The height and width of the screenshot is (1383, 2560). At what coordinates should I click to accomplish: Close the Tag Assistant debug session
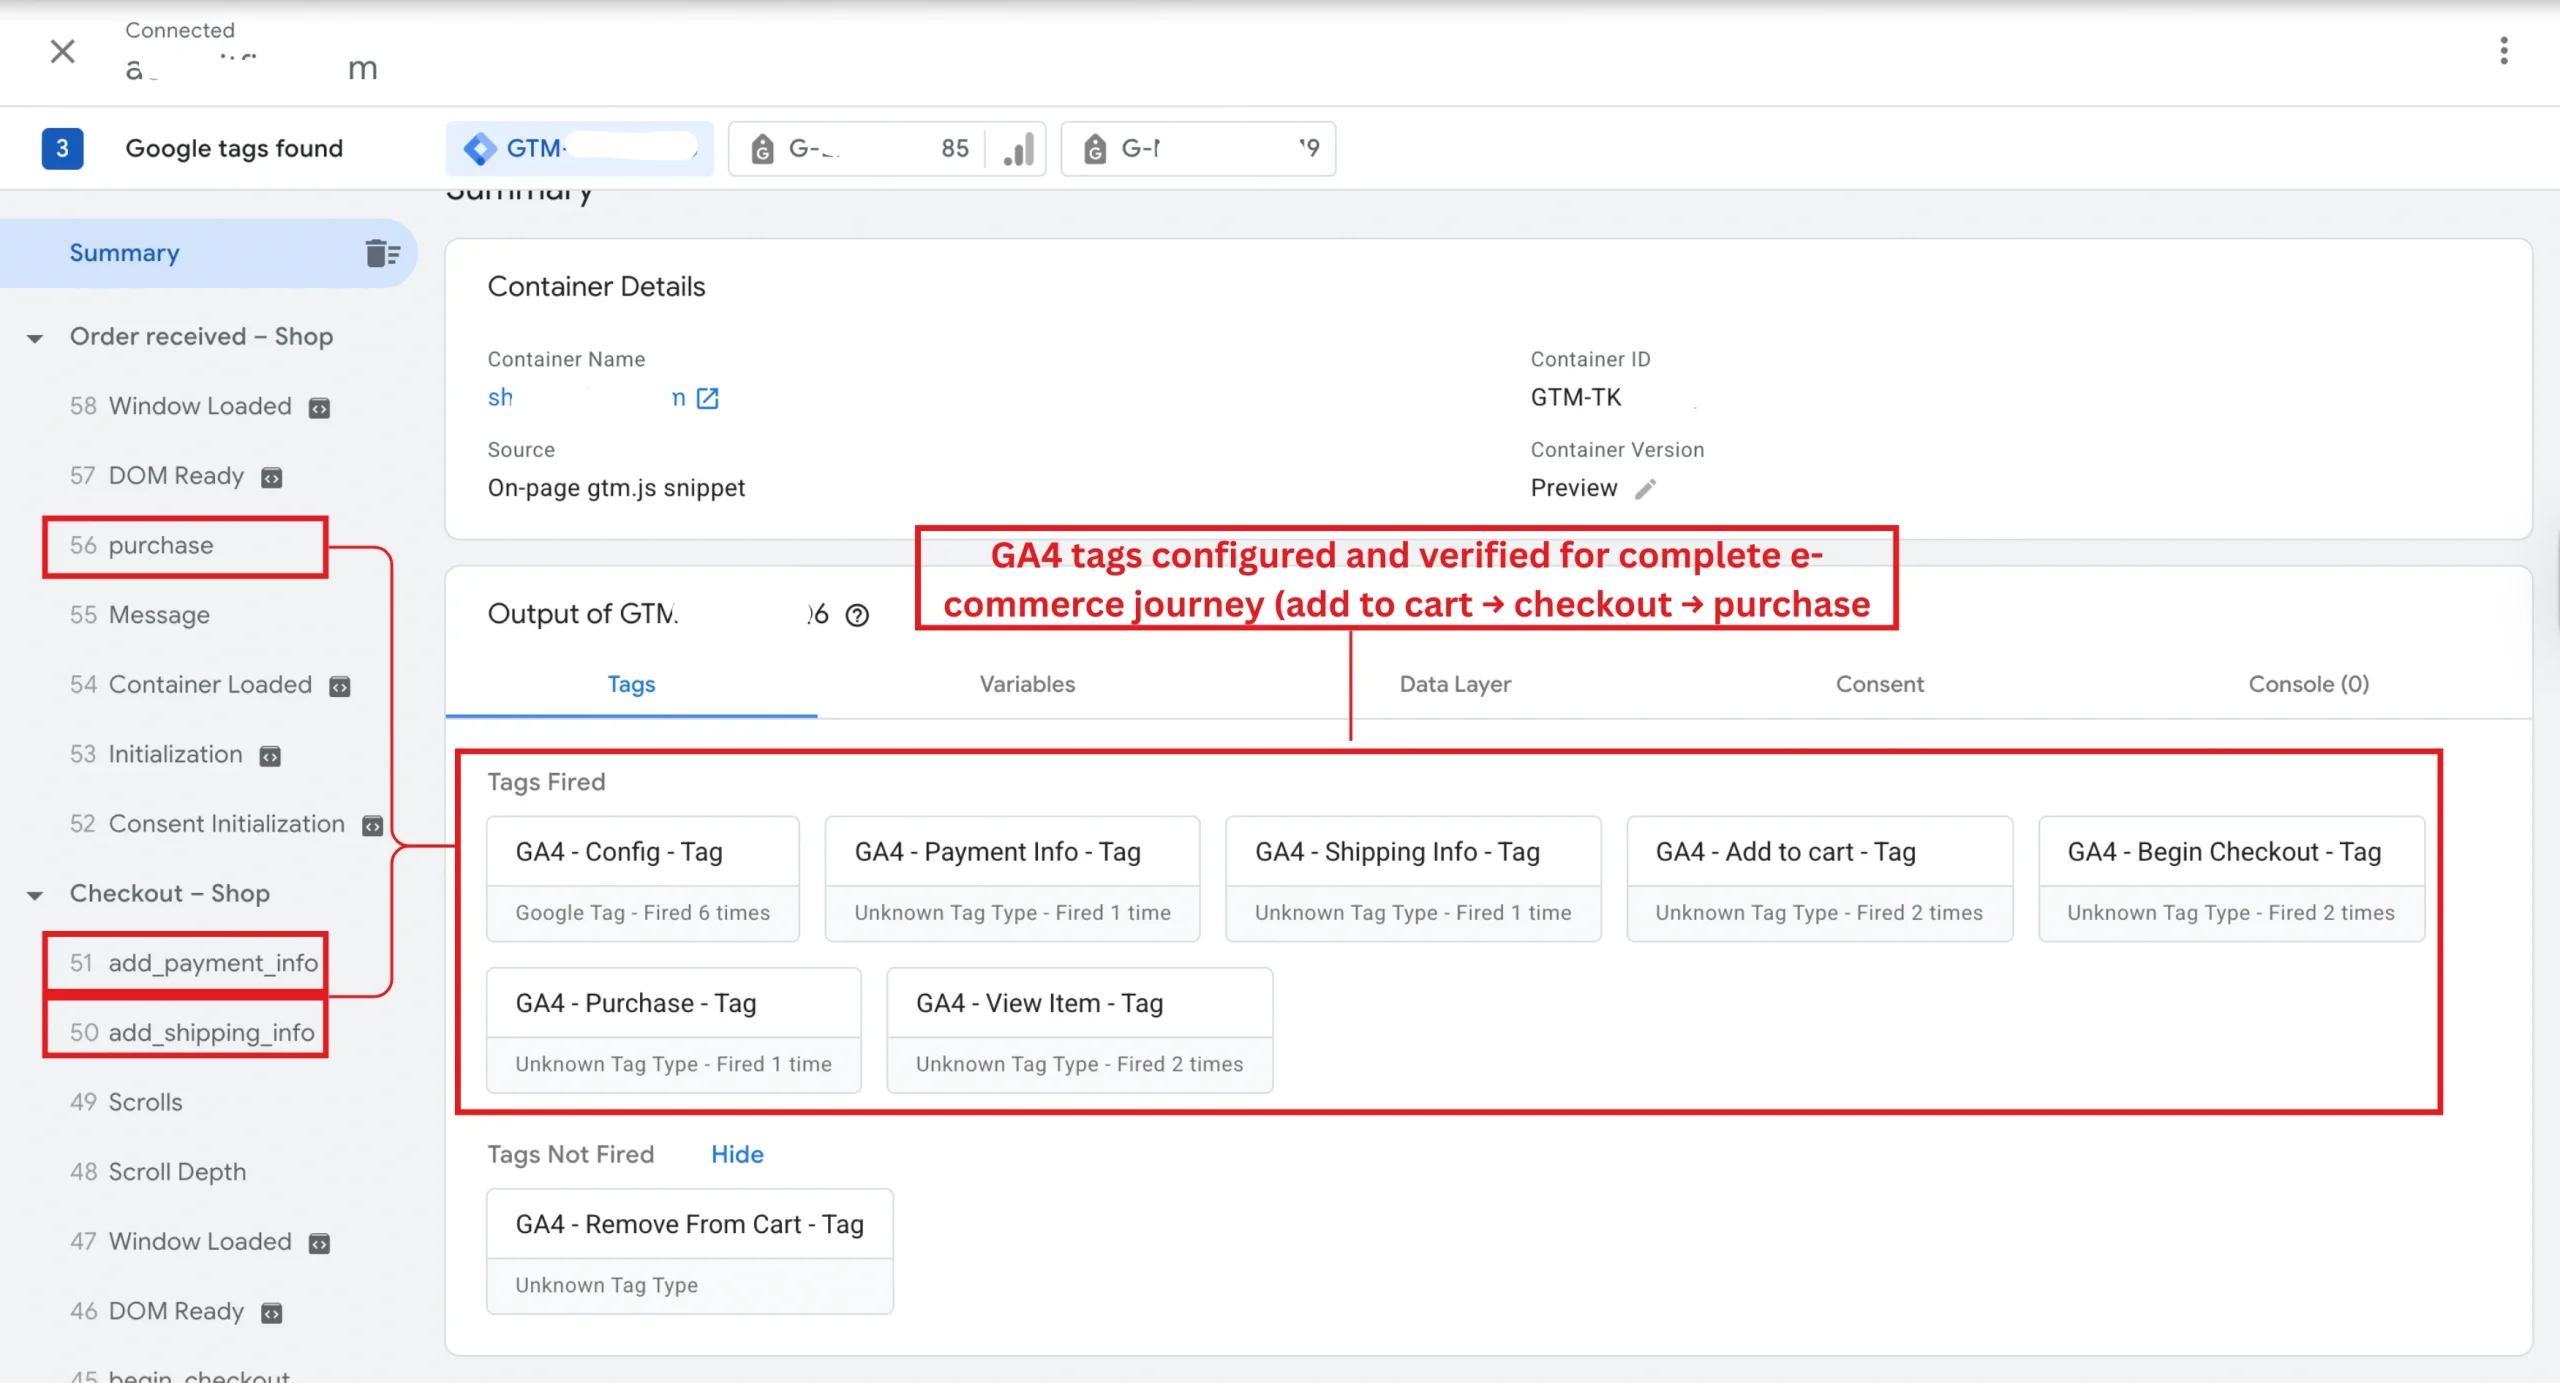pos(62,51)
